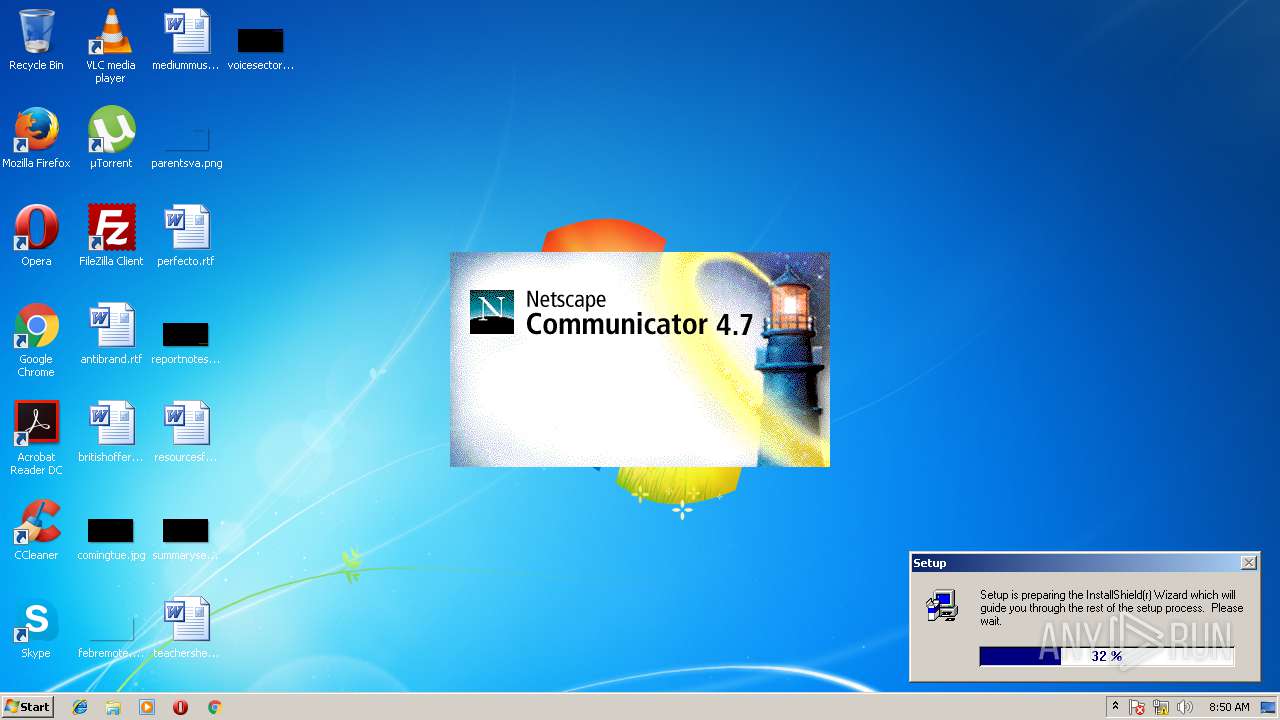
Task: Select the mediummus Word document icon
Action: tap(186, 40)
